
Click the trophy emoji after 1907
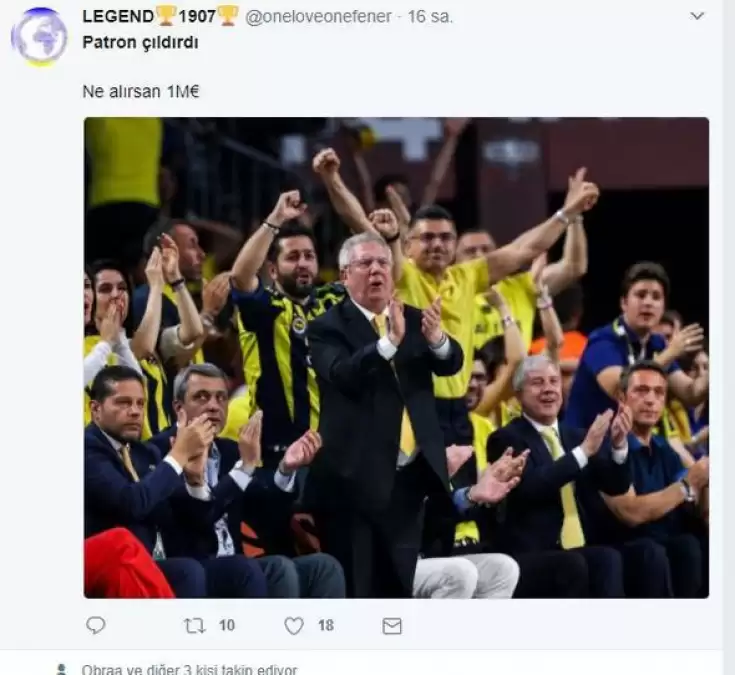pyautogui.click(x=228, y=16)
